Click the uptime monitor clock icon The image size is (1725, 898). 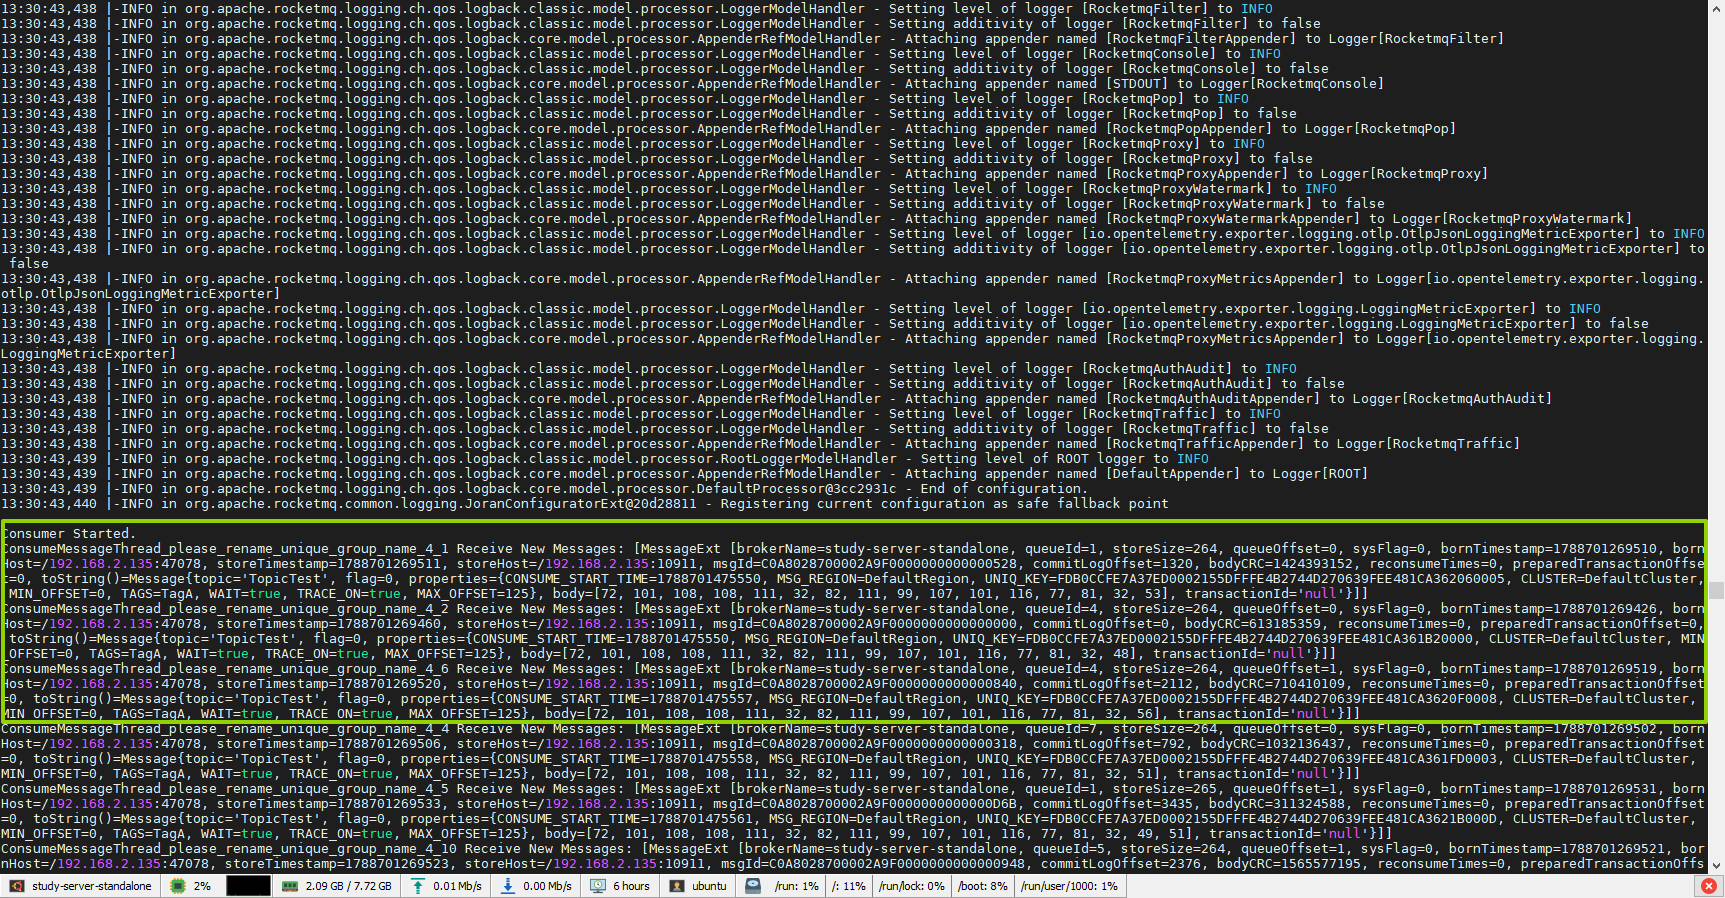click(598, 886)
